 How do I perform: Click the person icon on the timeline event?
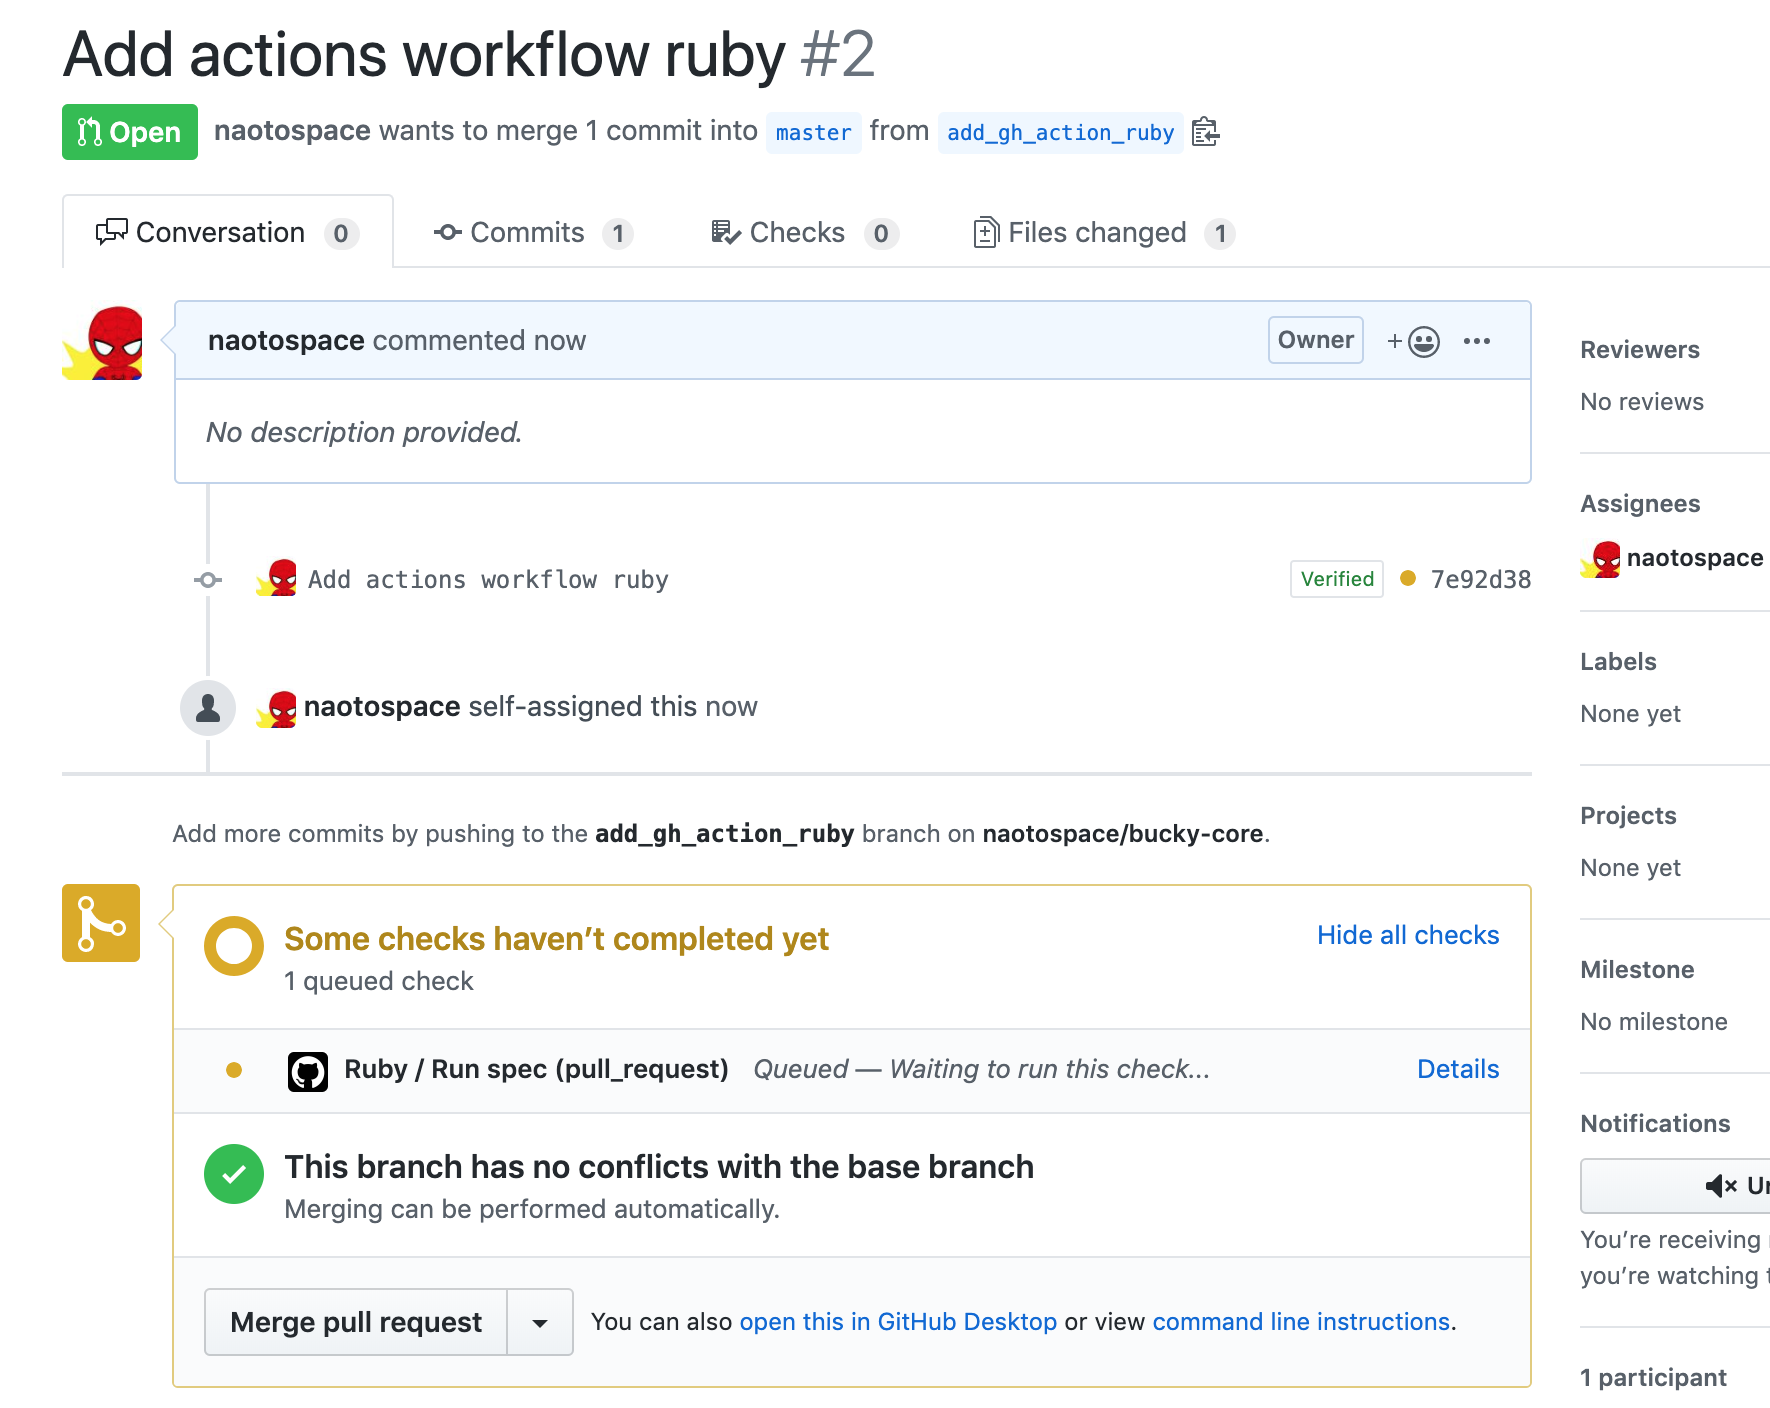coord(208,708)
